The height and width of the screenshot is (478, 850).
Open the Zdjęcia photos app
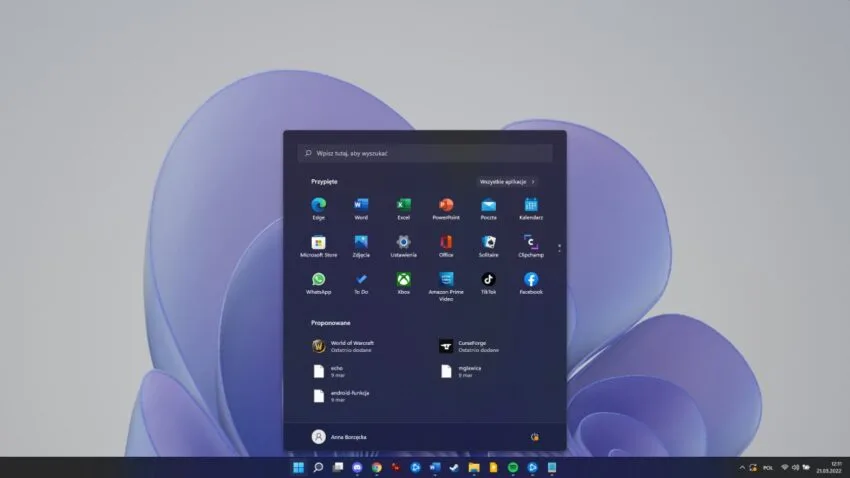coord(361,246)
